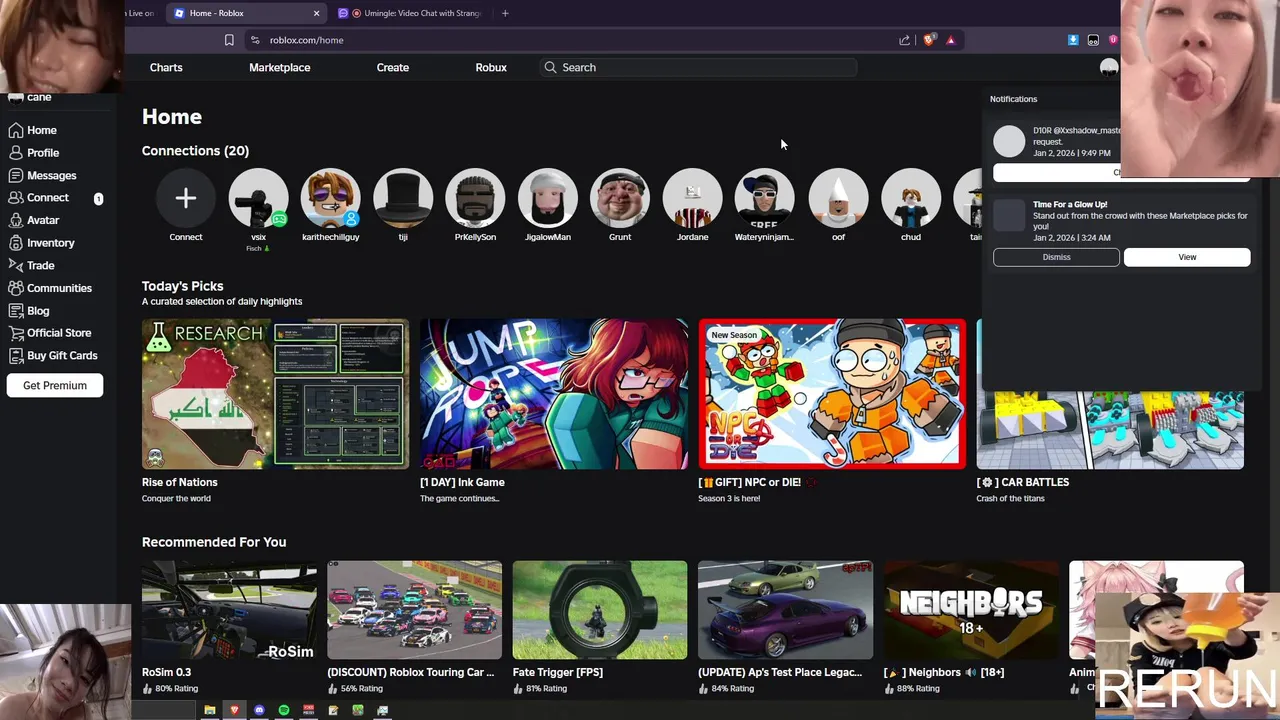Viewport: 1280px width, 720px height.
Task: Open Avatar in the sidebar
Action: click(x=35, y=220)
